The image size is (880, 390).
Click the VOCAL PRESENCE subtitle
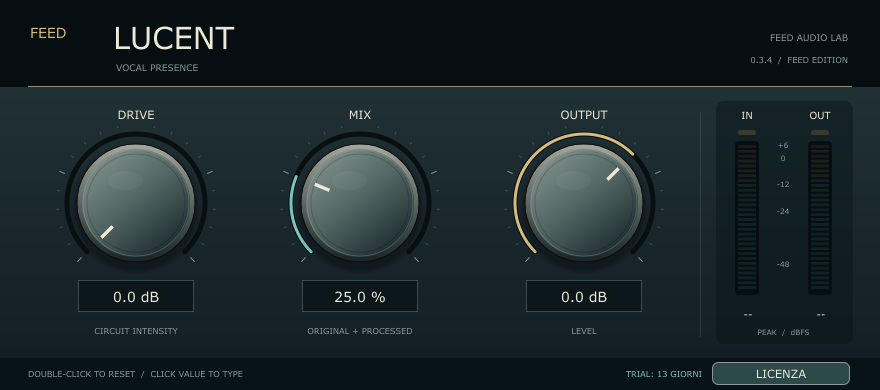pyautogui.click(x=157, y=68)
